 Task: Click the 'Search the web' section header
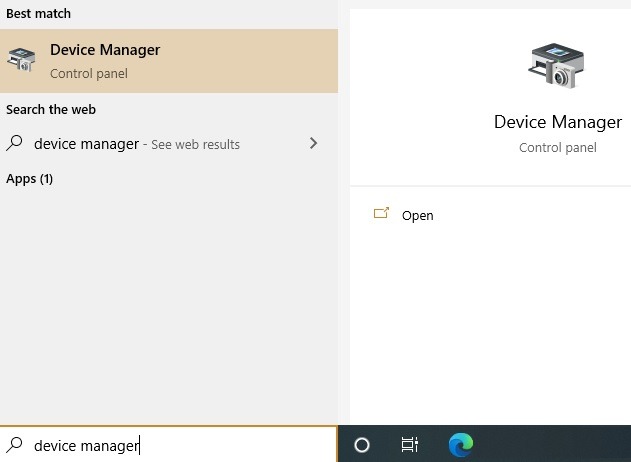pos(51,109)
